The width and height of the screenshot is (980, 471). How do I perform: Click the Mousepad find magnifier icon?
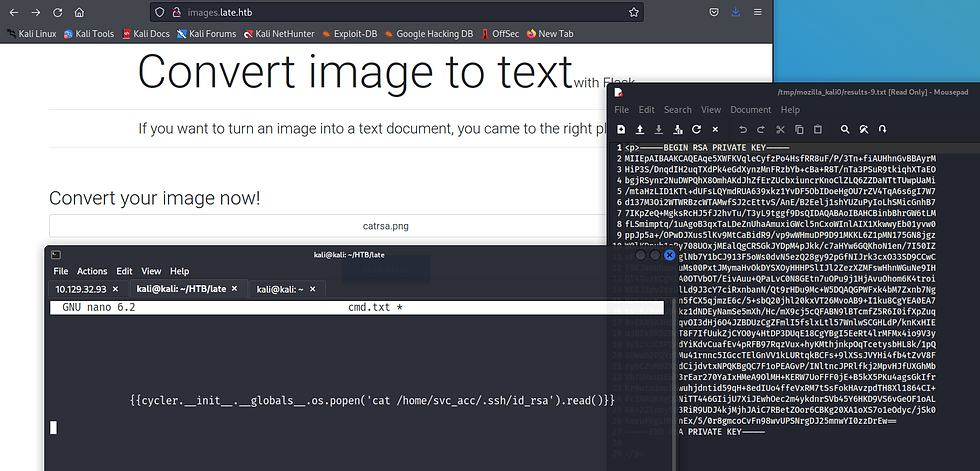click(x=845, y=129)
